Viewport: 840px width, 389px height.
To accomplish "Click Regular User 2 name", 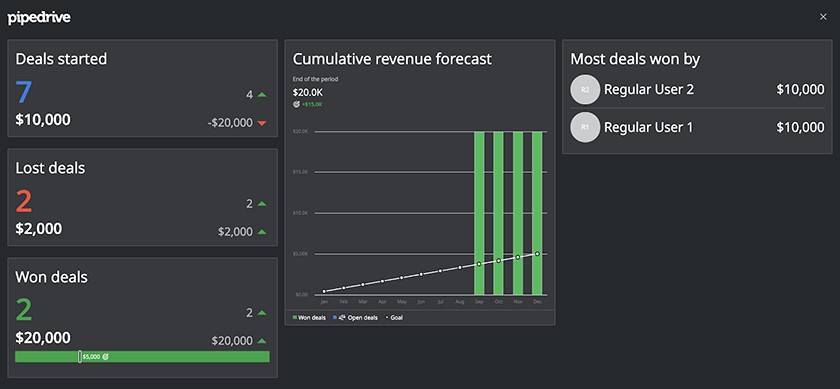I will click(649, 90).
